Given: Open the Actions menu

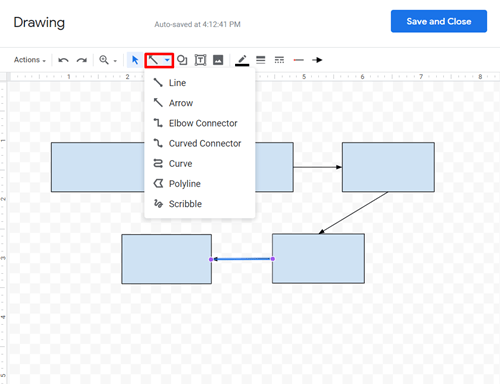Looking at the screenshot, I should 30,60.
